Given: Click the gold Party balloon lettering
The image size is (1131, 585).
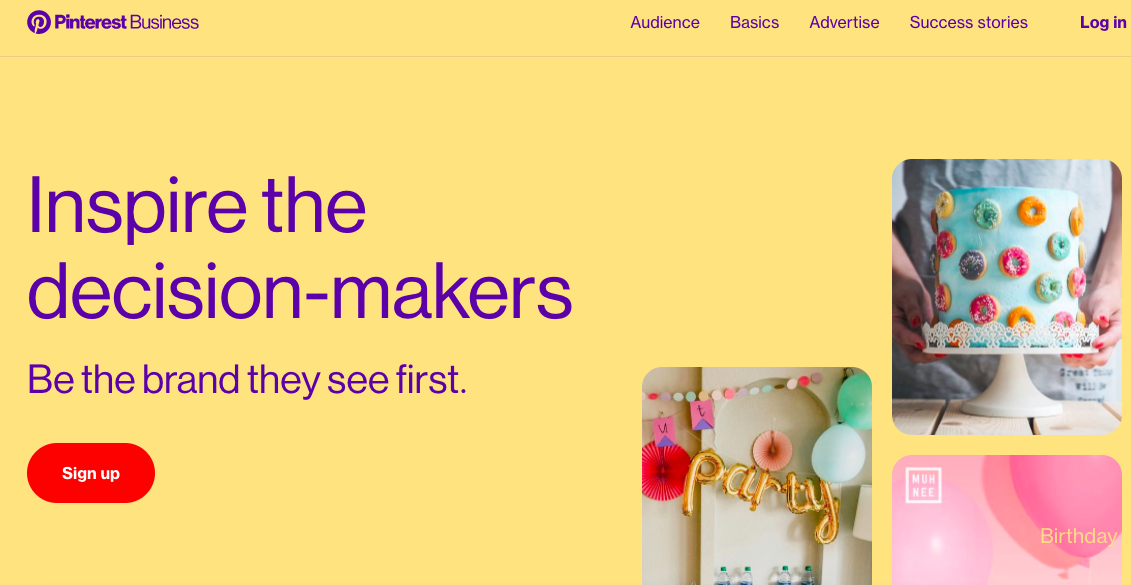Looking at the screenshot, I should click(x=762, y=488).
